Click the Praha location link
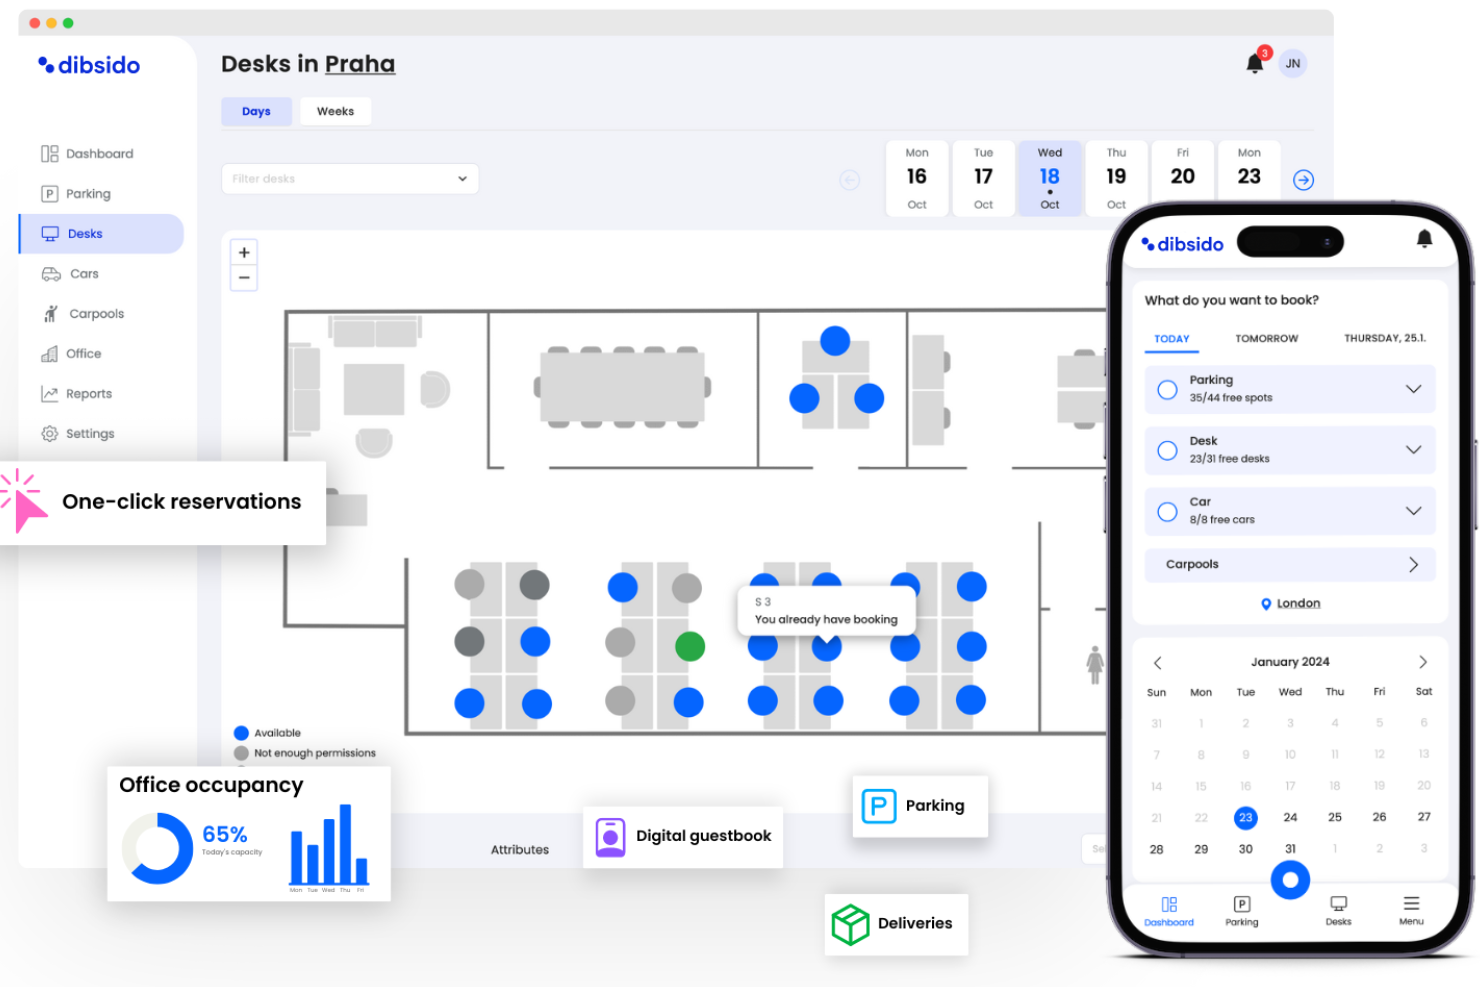The height and width of the screenshot is (987, 1480). click(360, 64)
